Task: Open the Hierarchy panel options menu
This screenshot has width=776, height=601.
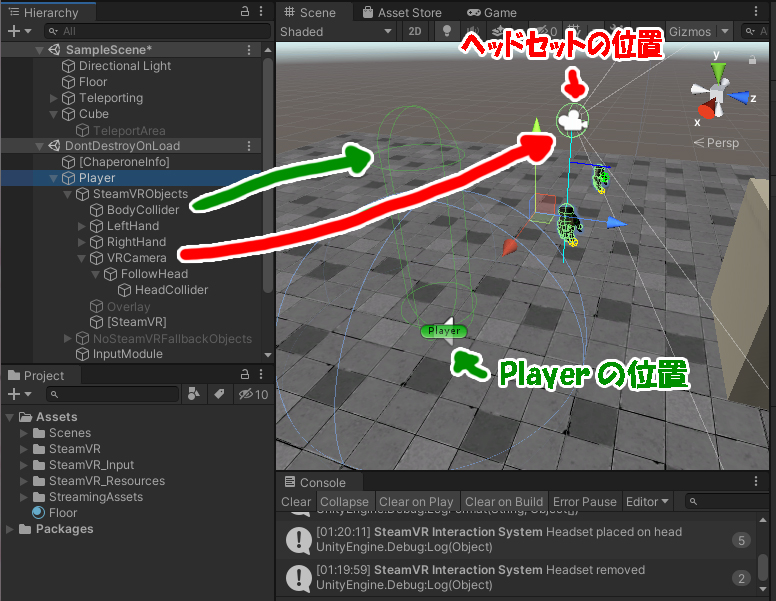Action: point(261,11)
